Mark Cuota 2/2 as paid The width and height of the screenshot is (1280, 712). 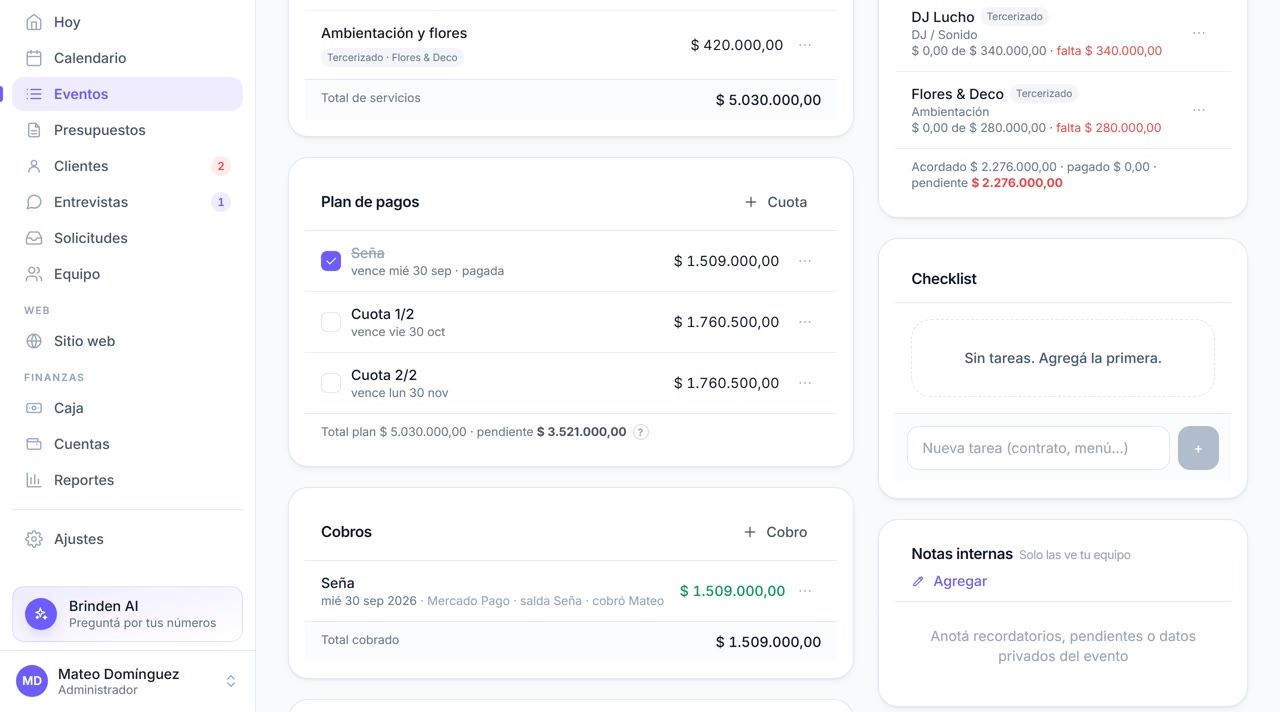[331, 383]
